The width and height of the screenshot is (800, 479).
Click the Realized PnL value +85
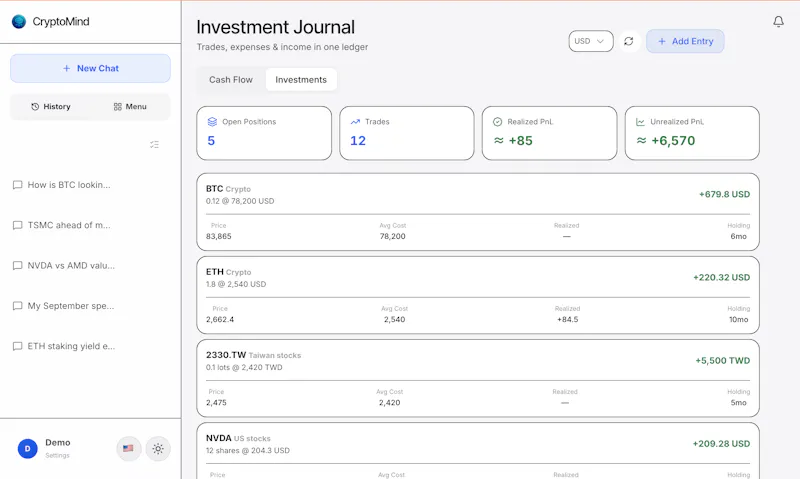pos(513,141)
